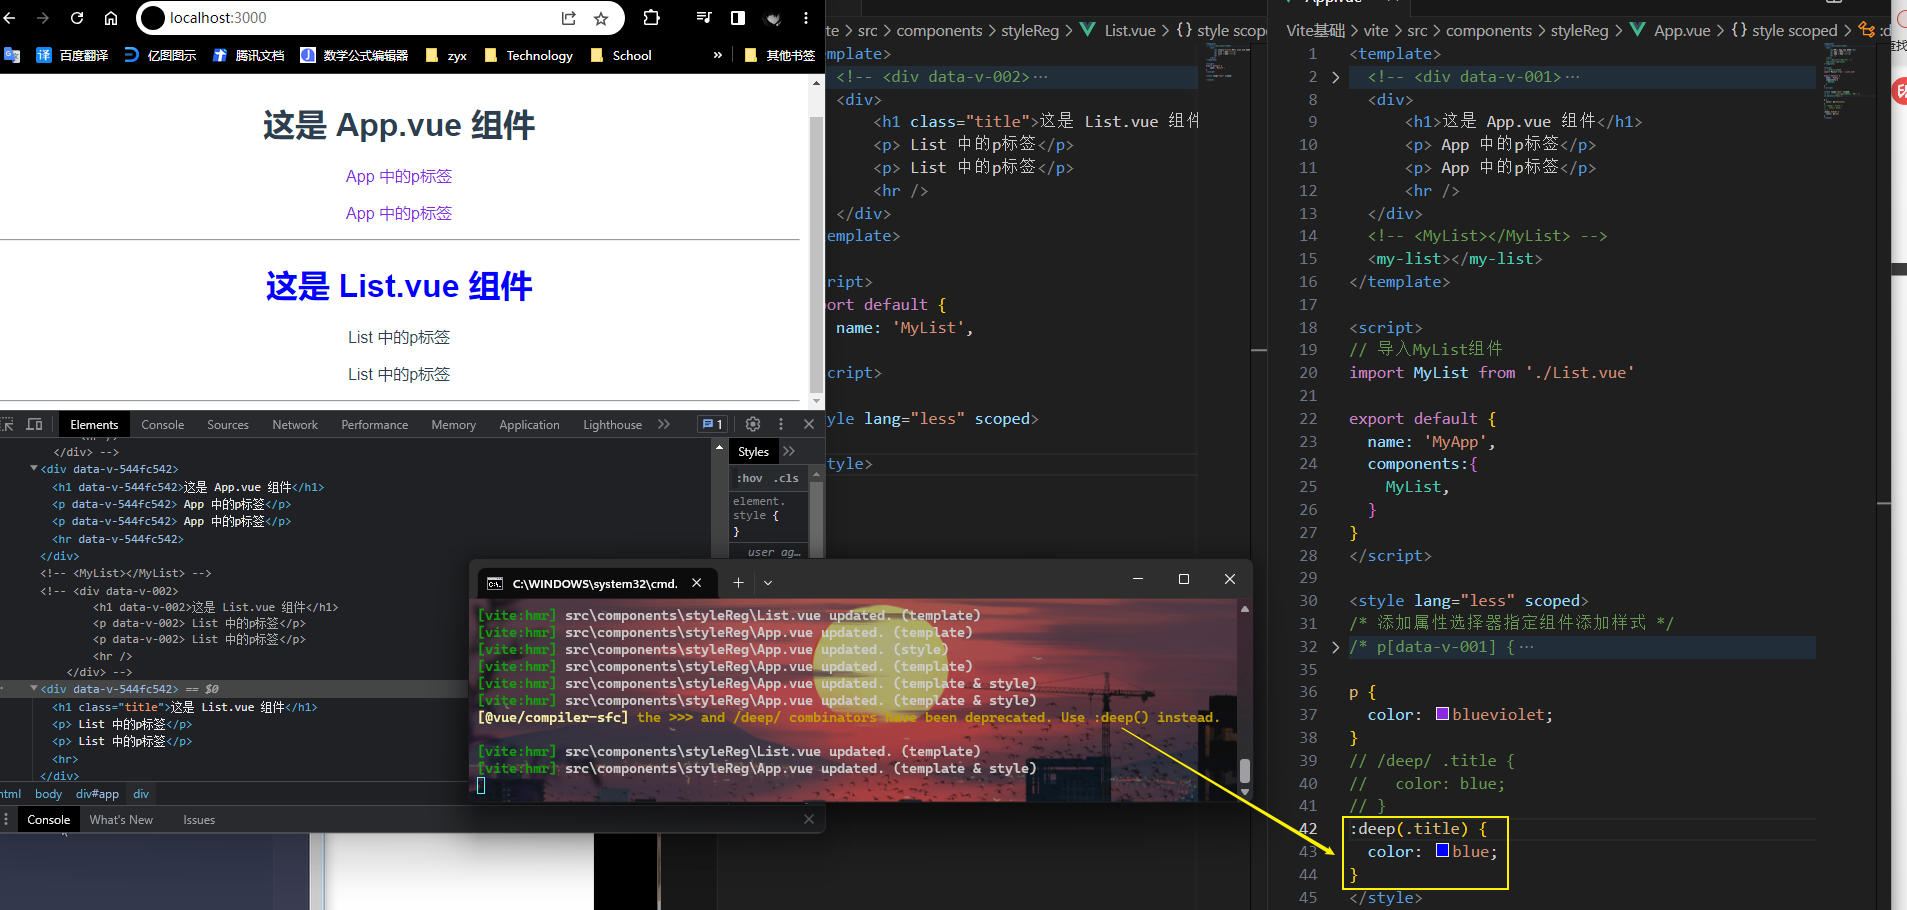
Task: Open 亿图图示 bookmark
Action: (160, 55)
